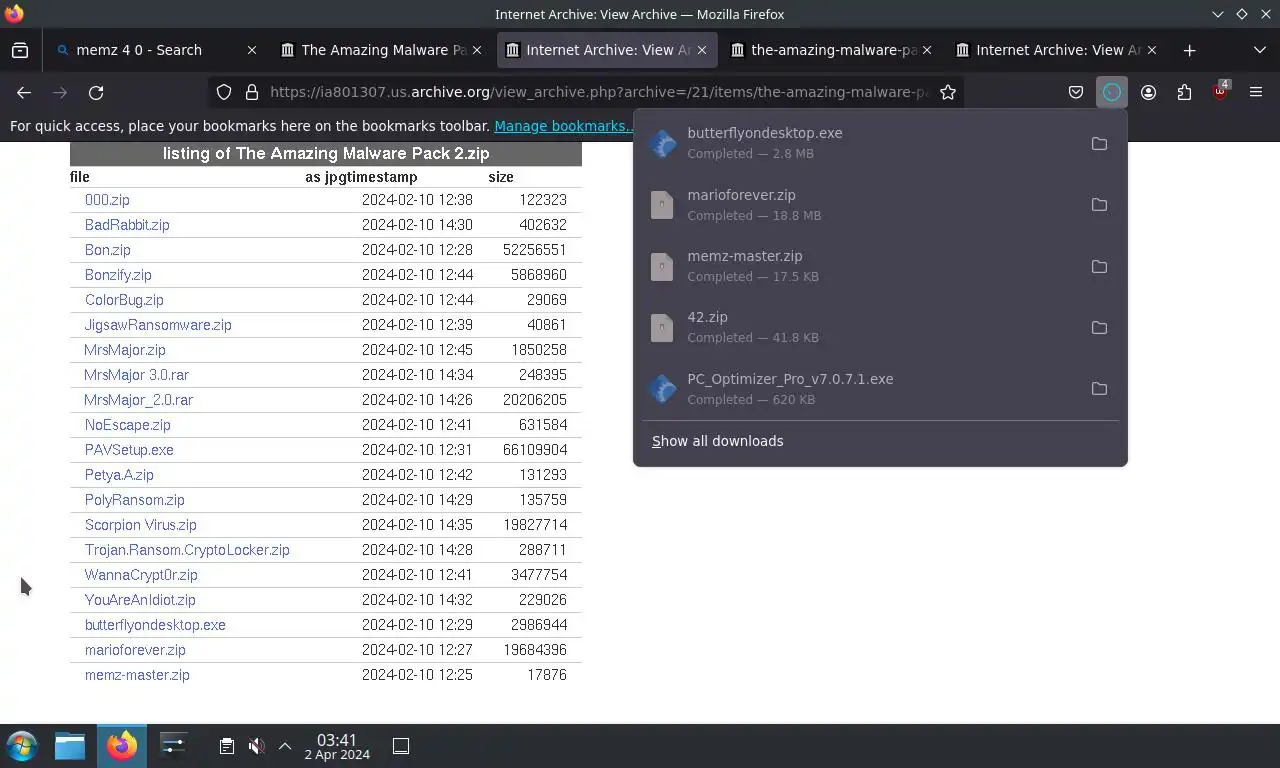
Task: Open the Scorpion Virus.zip link
Action: coord(140,525)
